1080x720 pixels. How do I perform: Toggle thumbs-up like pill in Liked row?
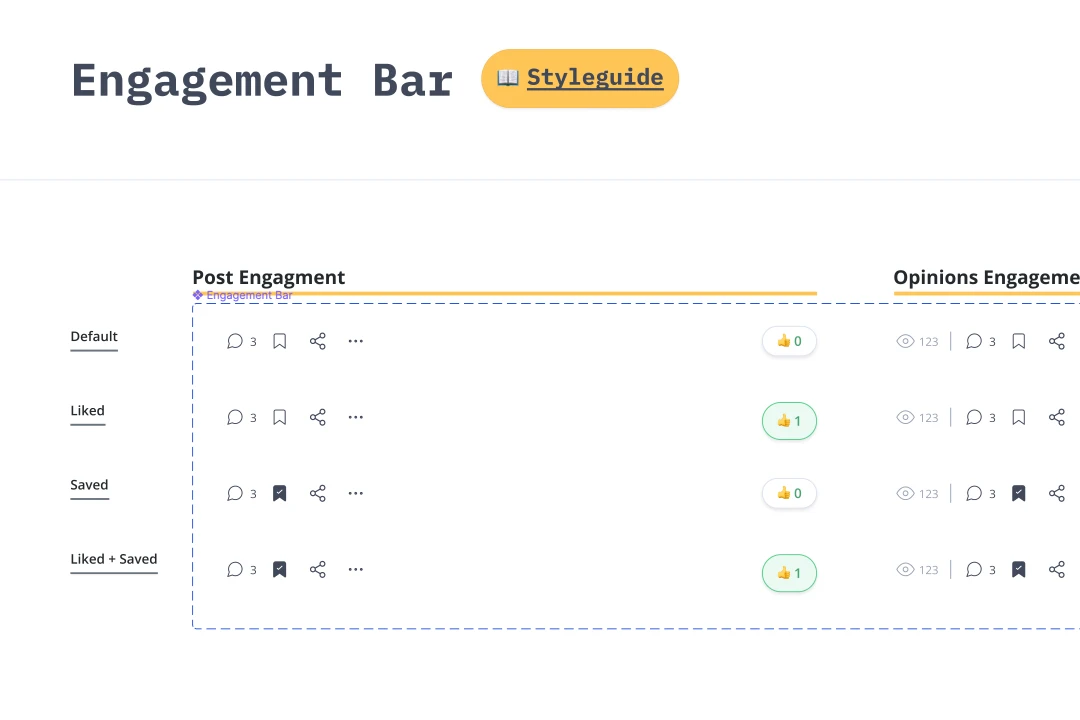(789, 421)
